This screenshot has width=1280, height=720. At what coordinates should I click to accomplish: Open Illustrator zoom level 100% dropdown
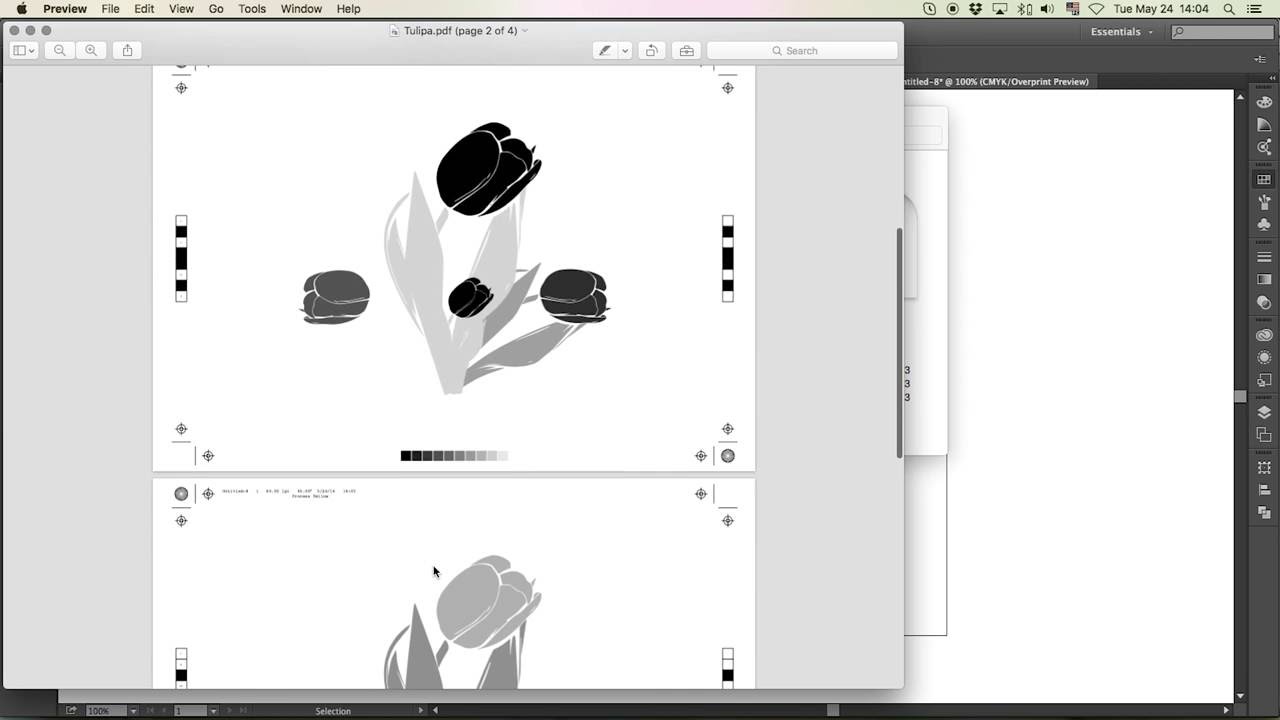coord(132,711)
